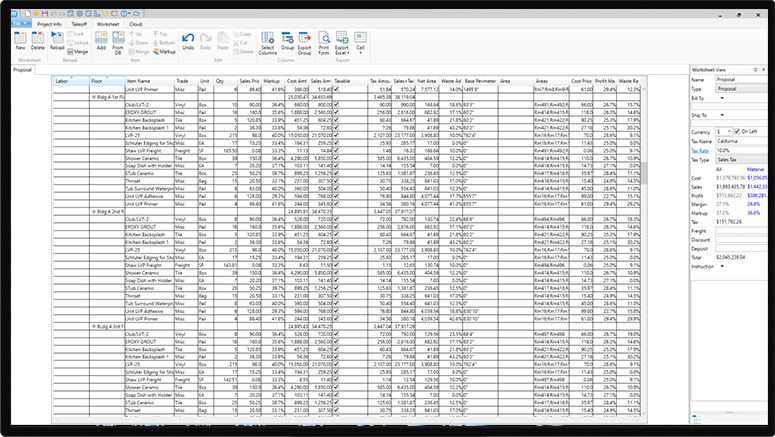Screen dimensions: 775x437
Task: Toggle the On Left currency checkbox
Action: pyautogui.click(x=737, y=131)
